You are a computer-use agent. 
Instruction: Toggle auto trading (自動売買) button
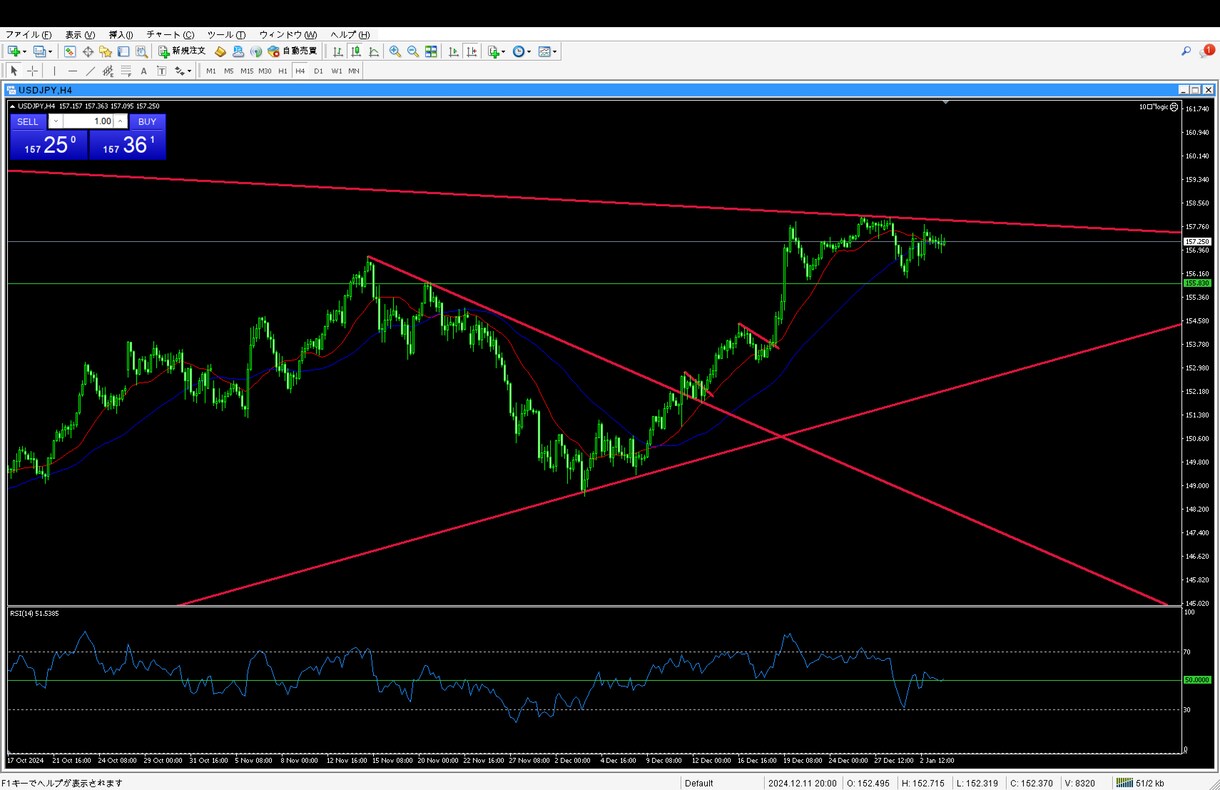point(292,51)
